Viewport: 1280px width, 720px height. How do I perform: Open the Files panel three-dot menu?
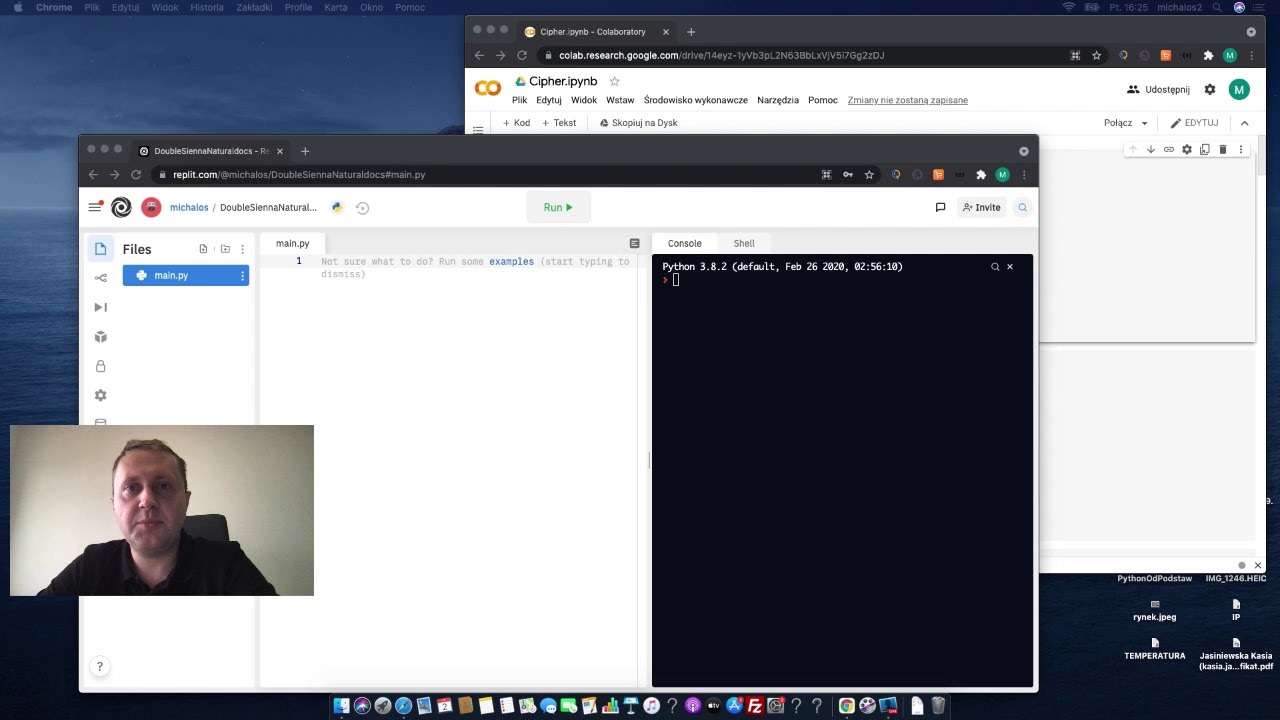point(242,249)
